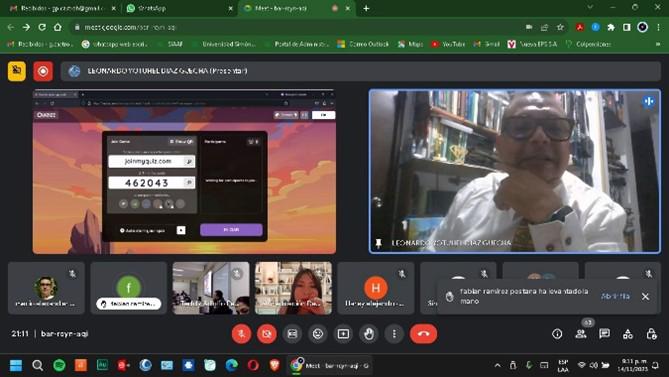This screenshot has height=377, width=669.
Task: Show the participants list panel
Action: point(581,334)
